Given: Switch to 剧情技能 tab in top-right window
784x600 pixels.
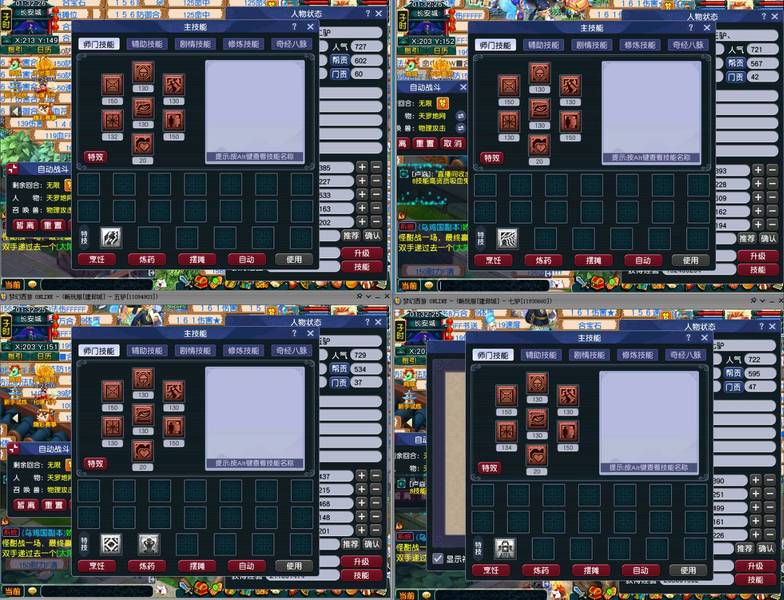Looking at the screenshot, I should (x=592, y=45).
